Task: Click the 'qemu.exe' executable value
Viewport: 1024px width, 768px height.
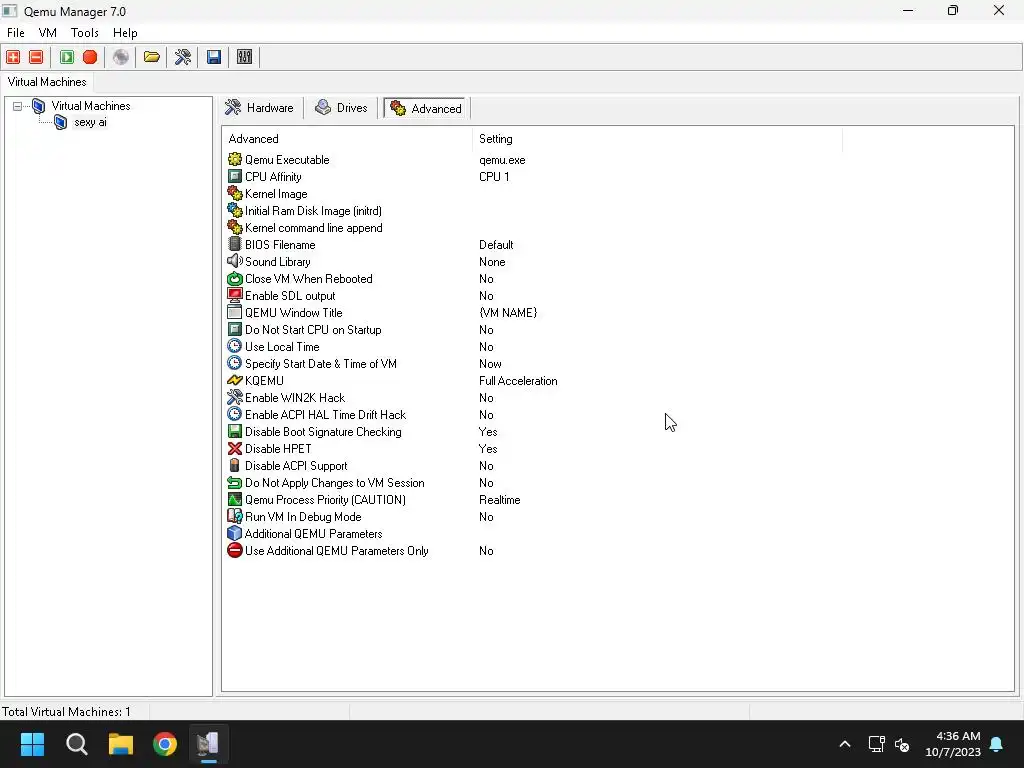Action: [502, 160]
